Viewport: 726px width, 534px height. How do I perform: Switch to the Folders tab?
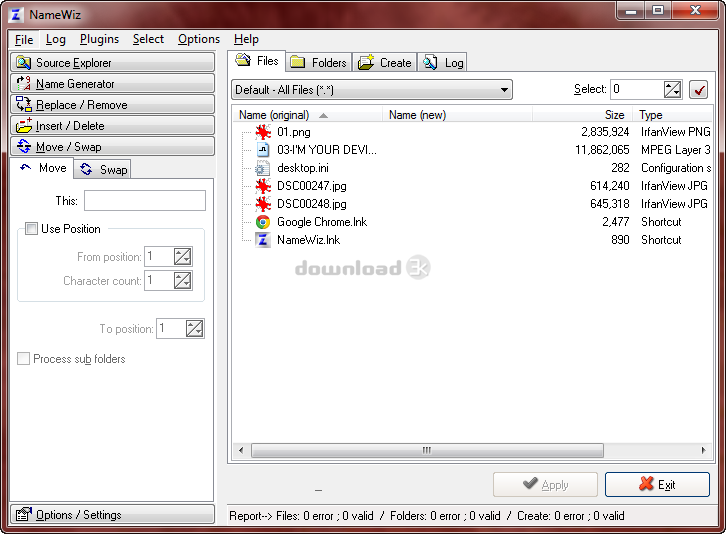click(x=319, y=62)
